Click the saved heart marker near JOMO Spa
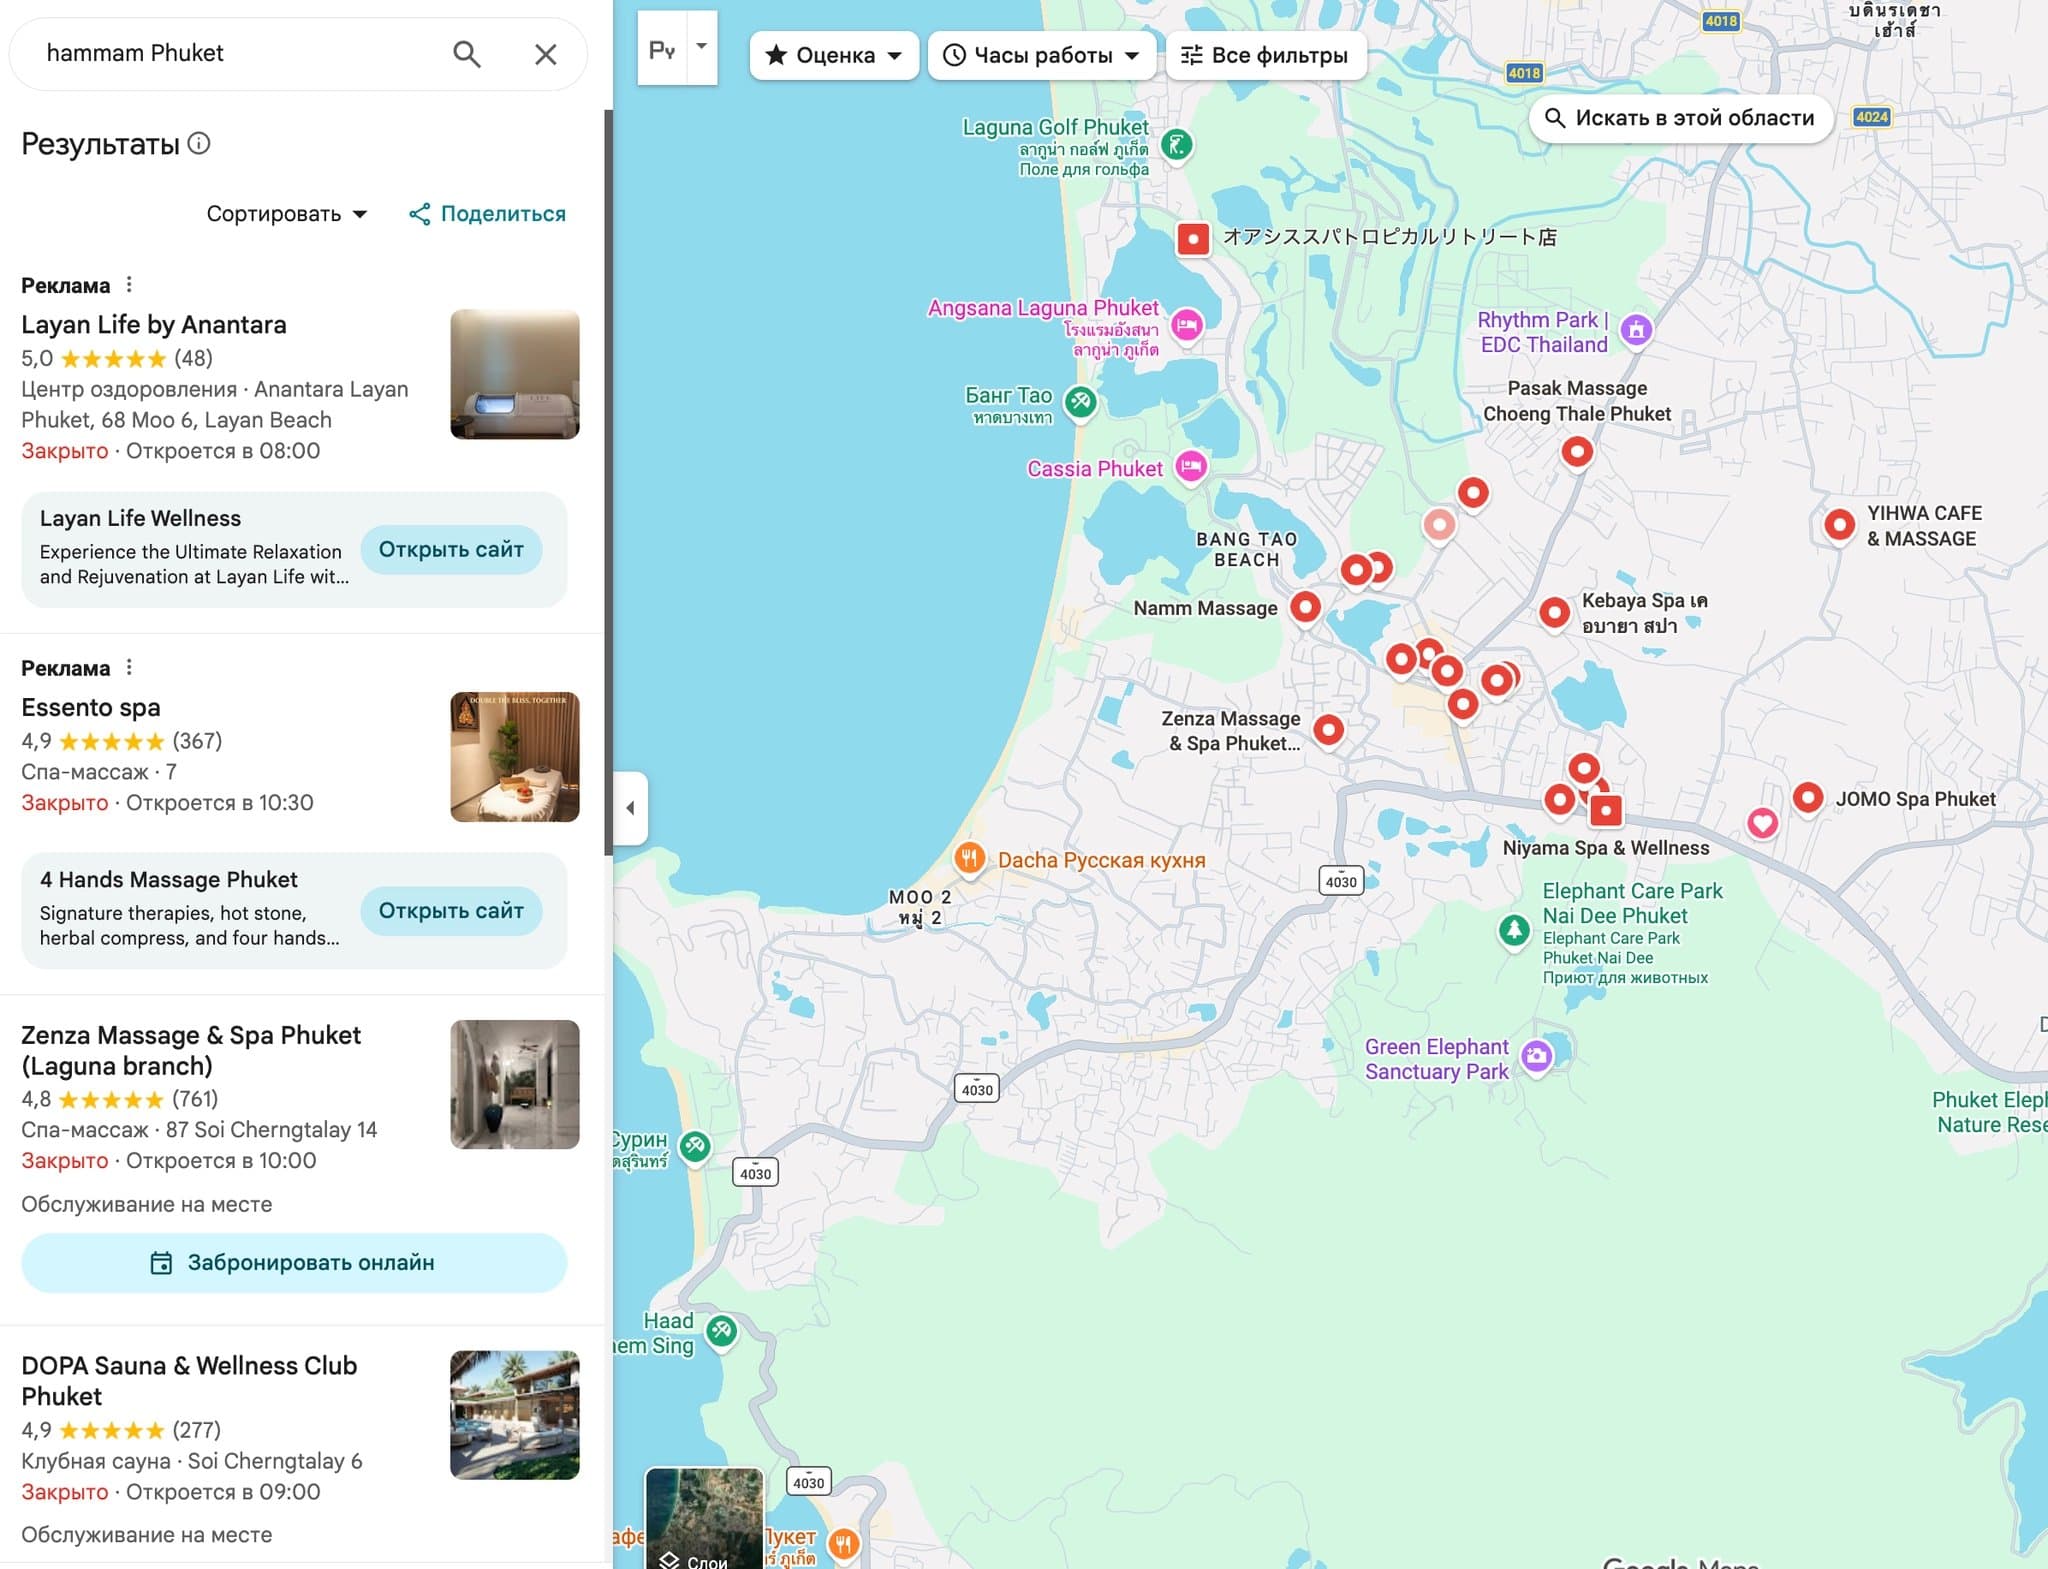 click(x=1762, y=823)
